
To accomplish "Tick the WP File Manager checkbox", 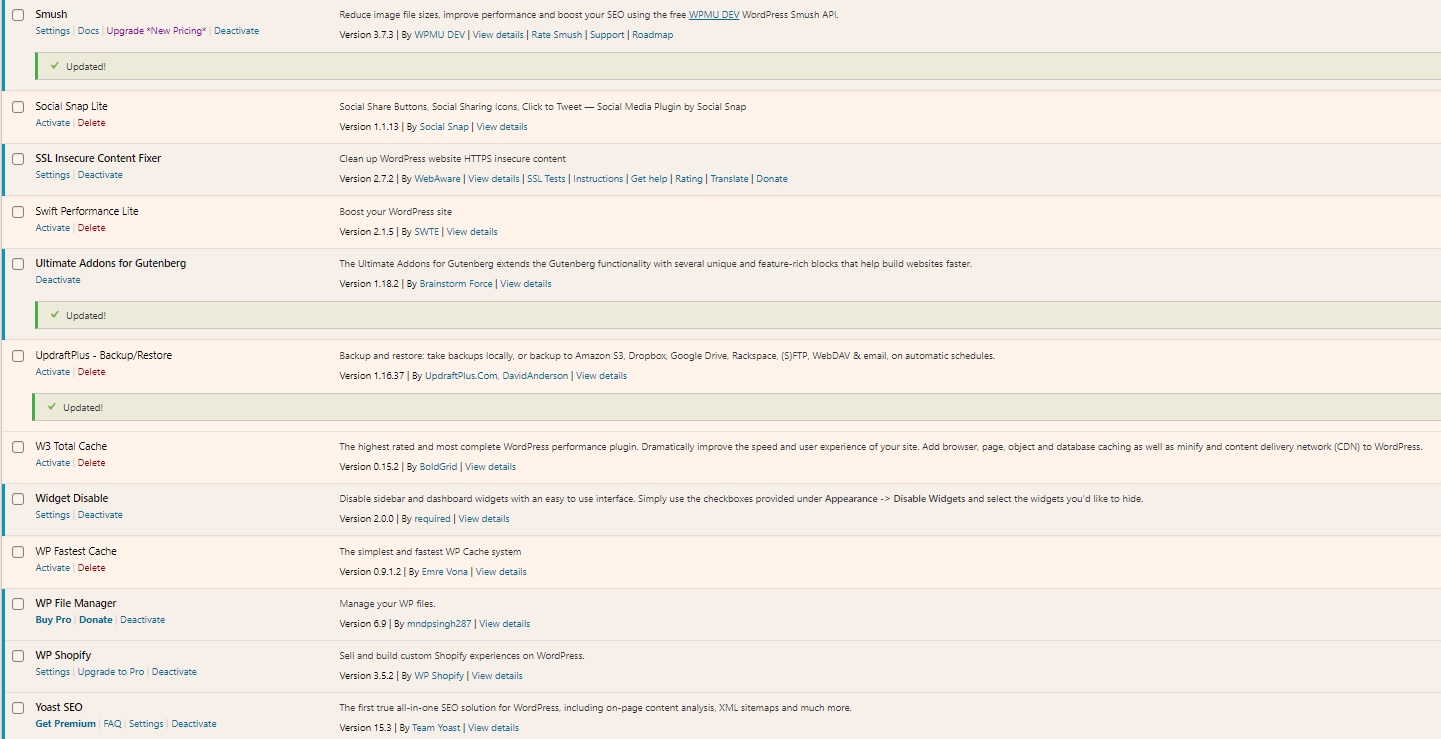I will [x=18, y=604].
